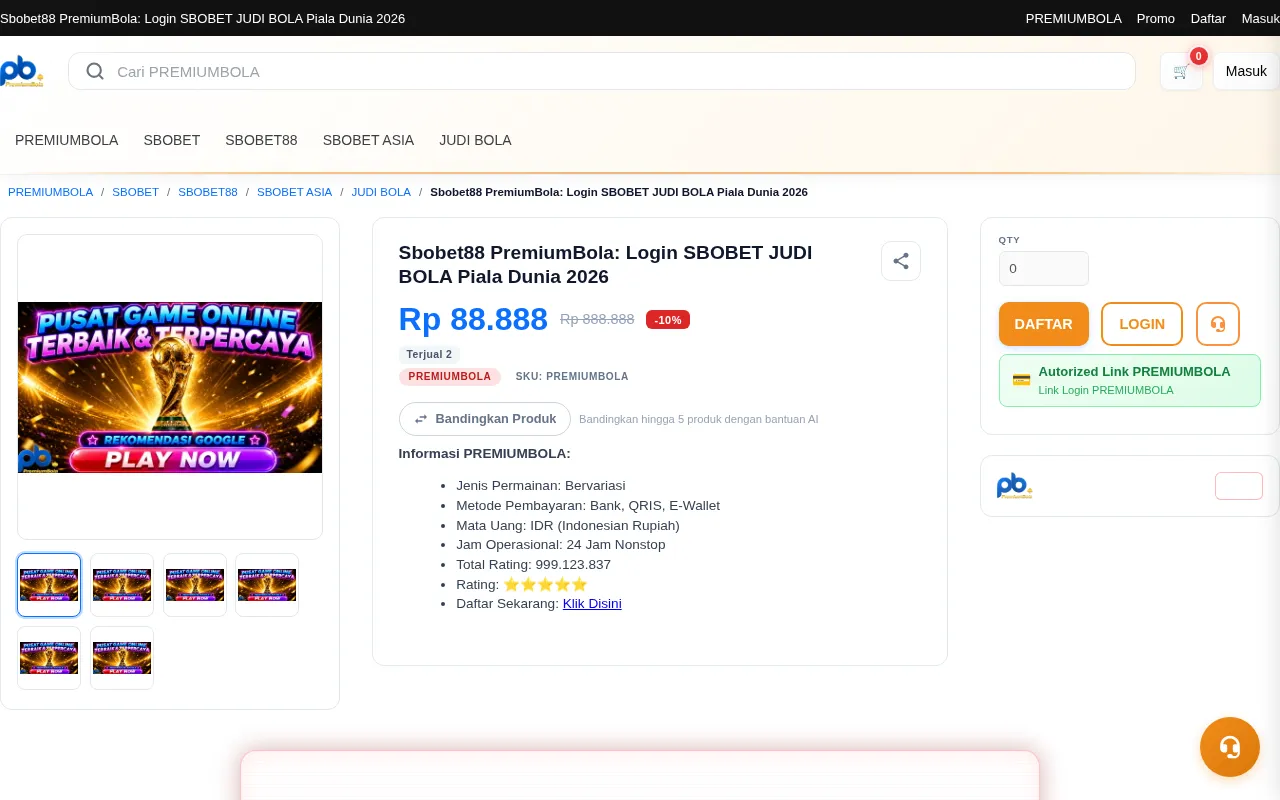This screenshot has height=800, width=1280.
Task: Click the struck-through Rp 888.888 price
Action: (x=597, y=319)
